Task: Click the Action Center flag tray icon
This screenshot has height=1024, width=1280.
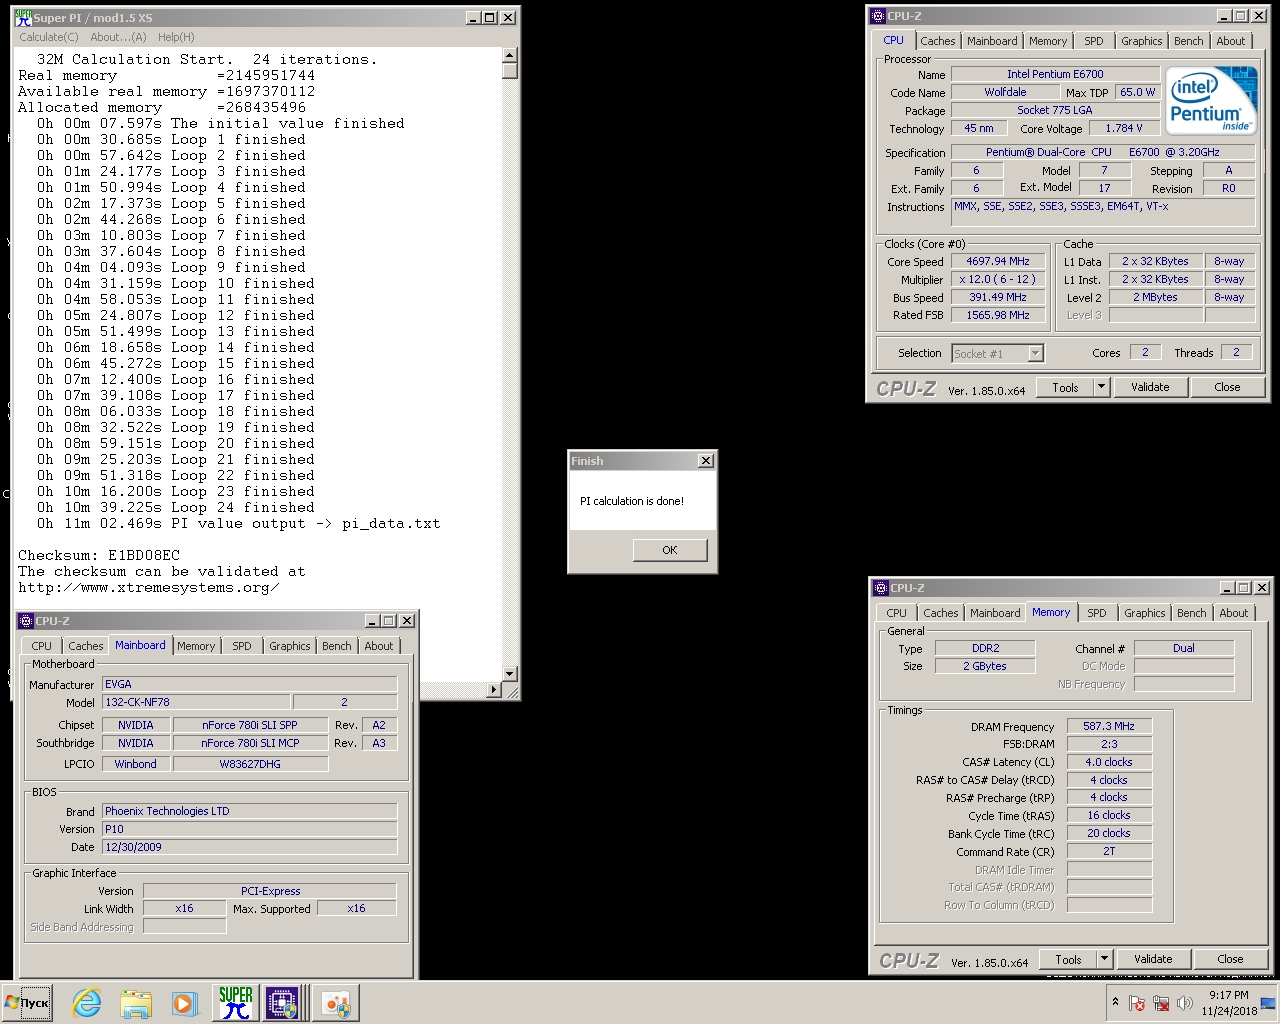Action: (x=1136, y=1003)
